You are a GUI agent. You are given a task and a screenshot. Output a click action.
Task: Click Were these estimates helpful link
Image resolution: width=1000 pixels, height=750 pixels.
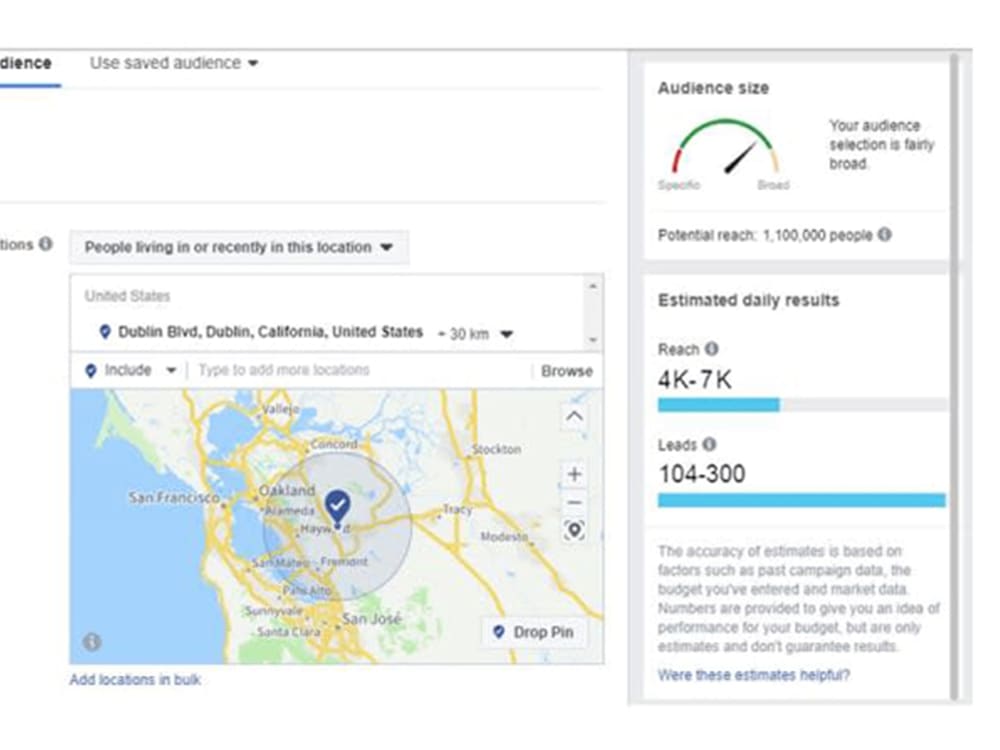click(x=753, y=675)
